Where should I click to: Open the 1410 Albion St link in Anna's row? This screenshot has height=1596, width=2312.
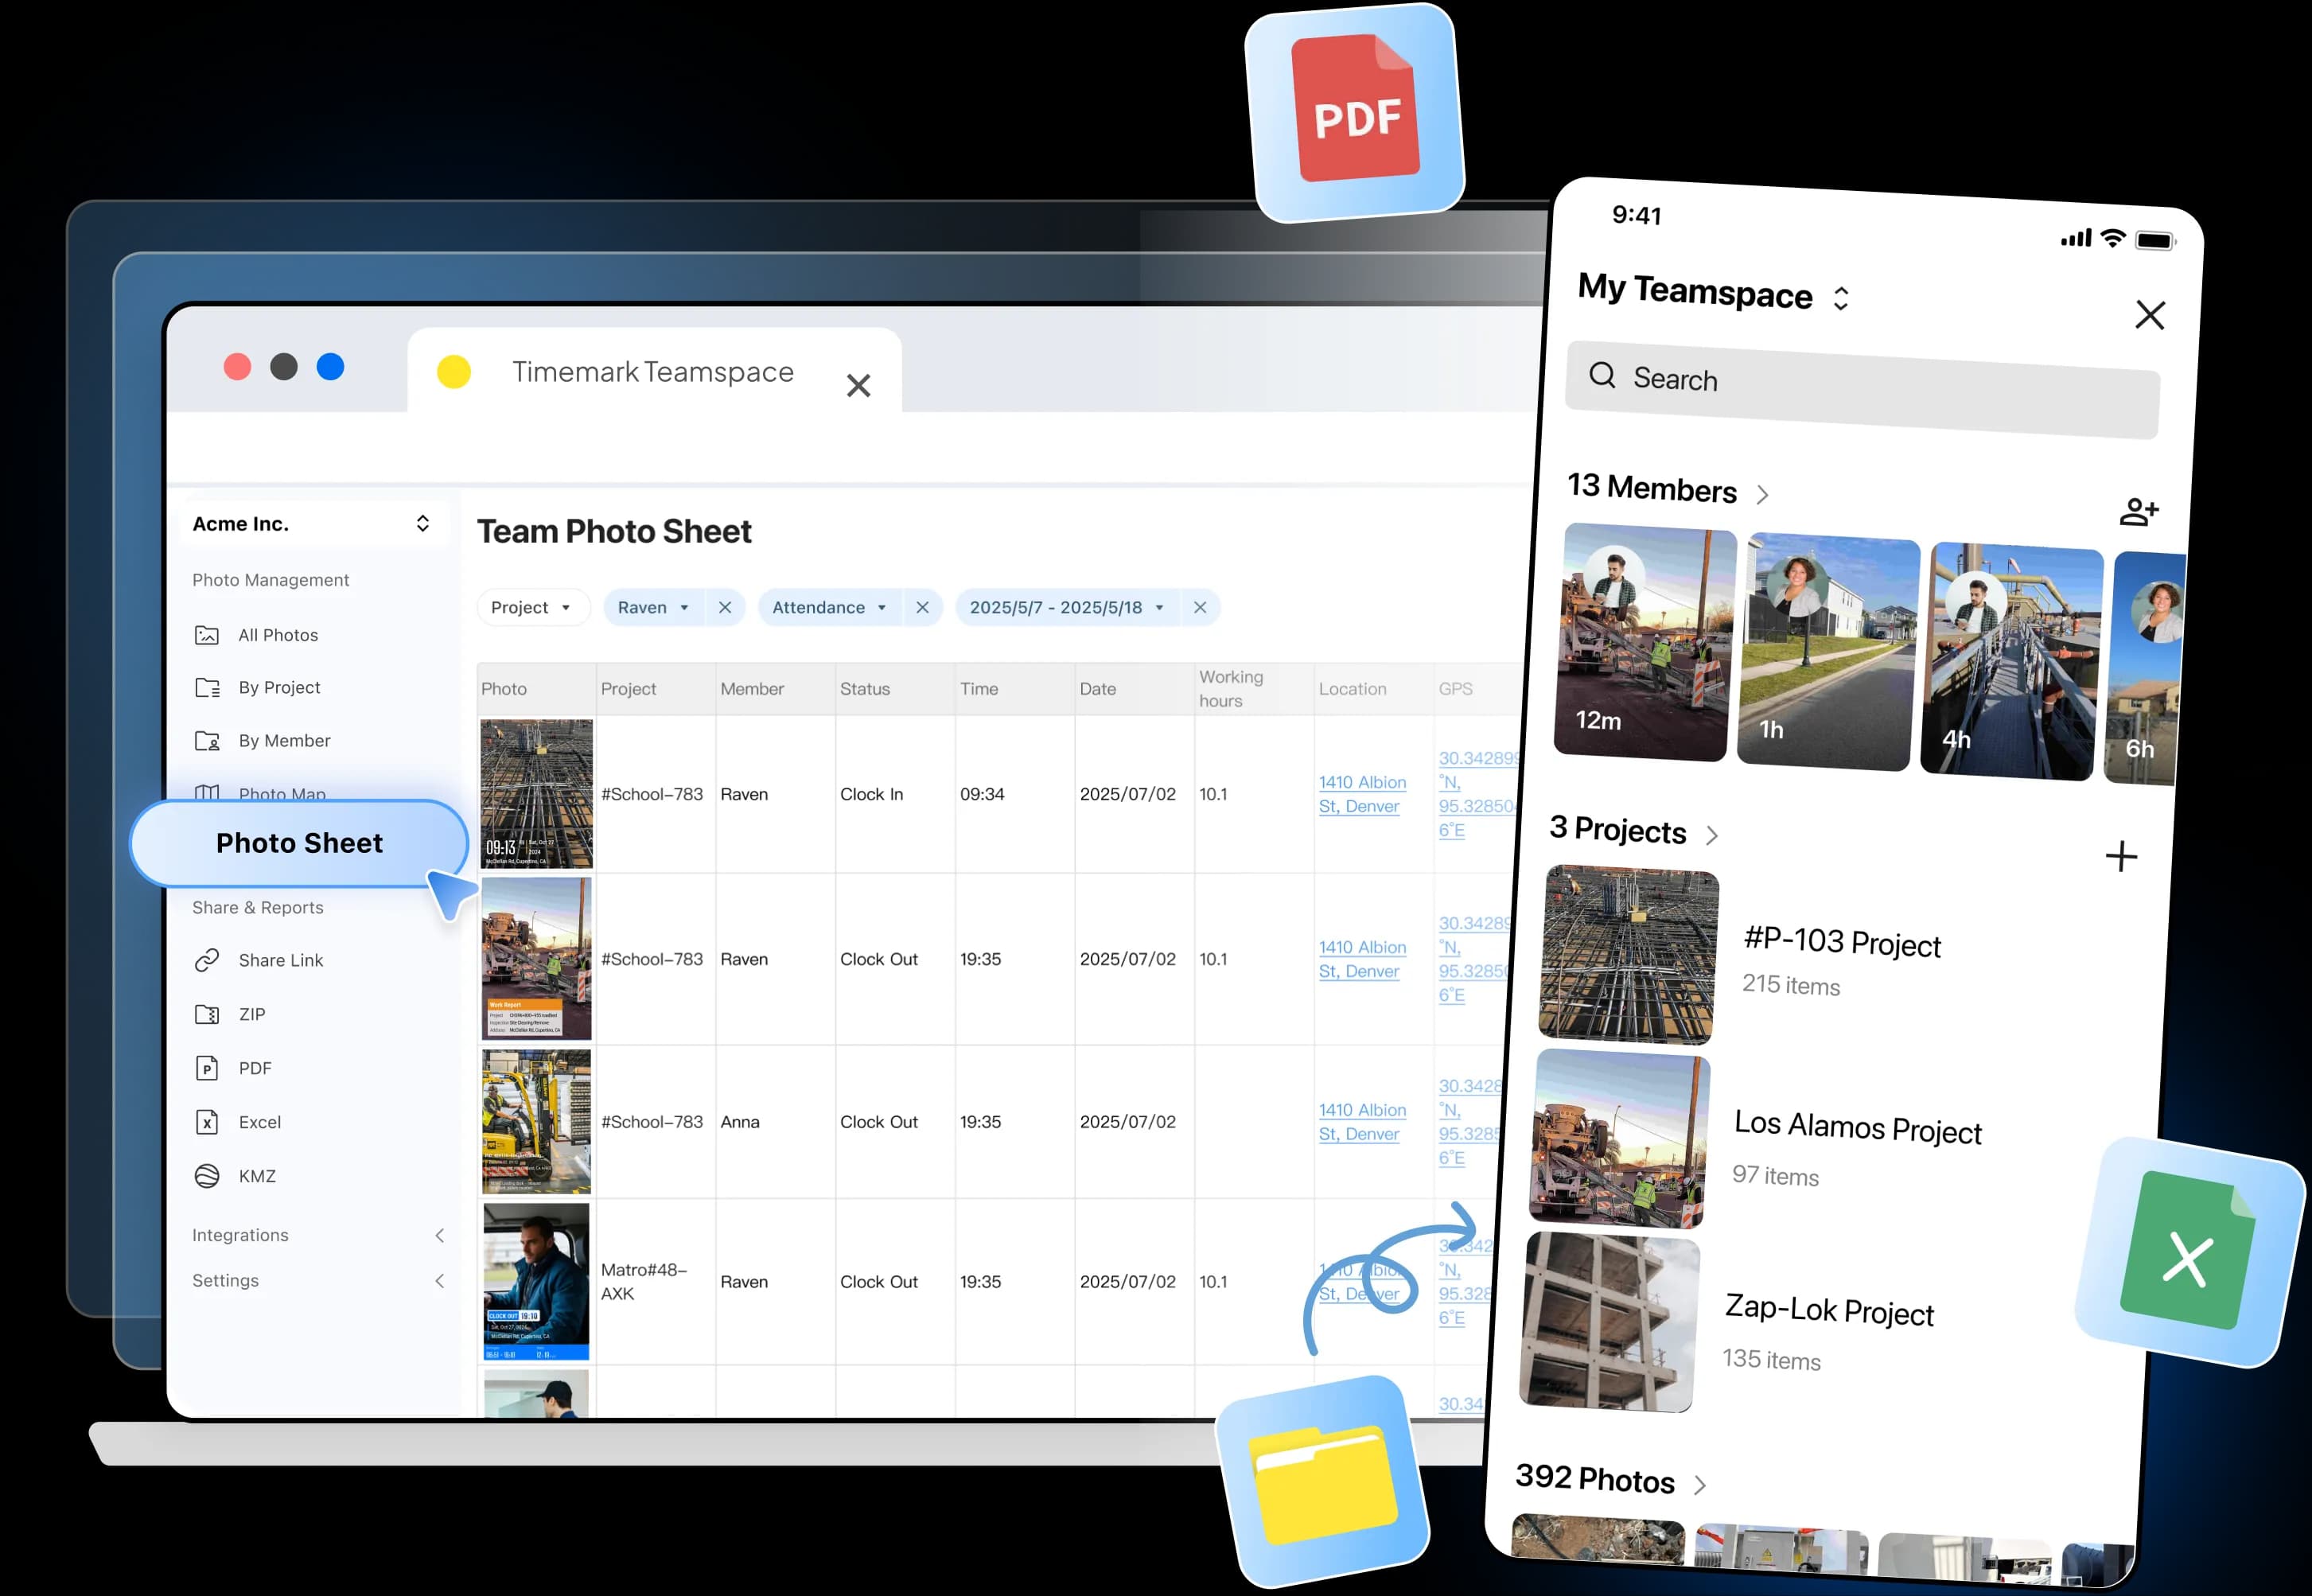(x=1362, y=1122)
